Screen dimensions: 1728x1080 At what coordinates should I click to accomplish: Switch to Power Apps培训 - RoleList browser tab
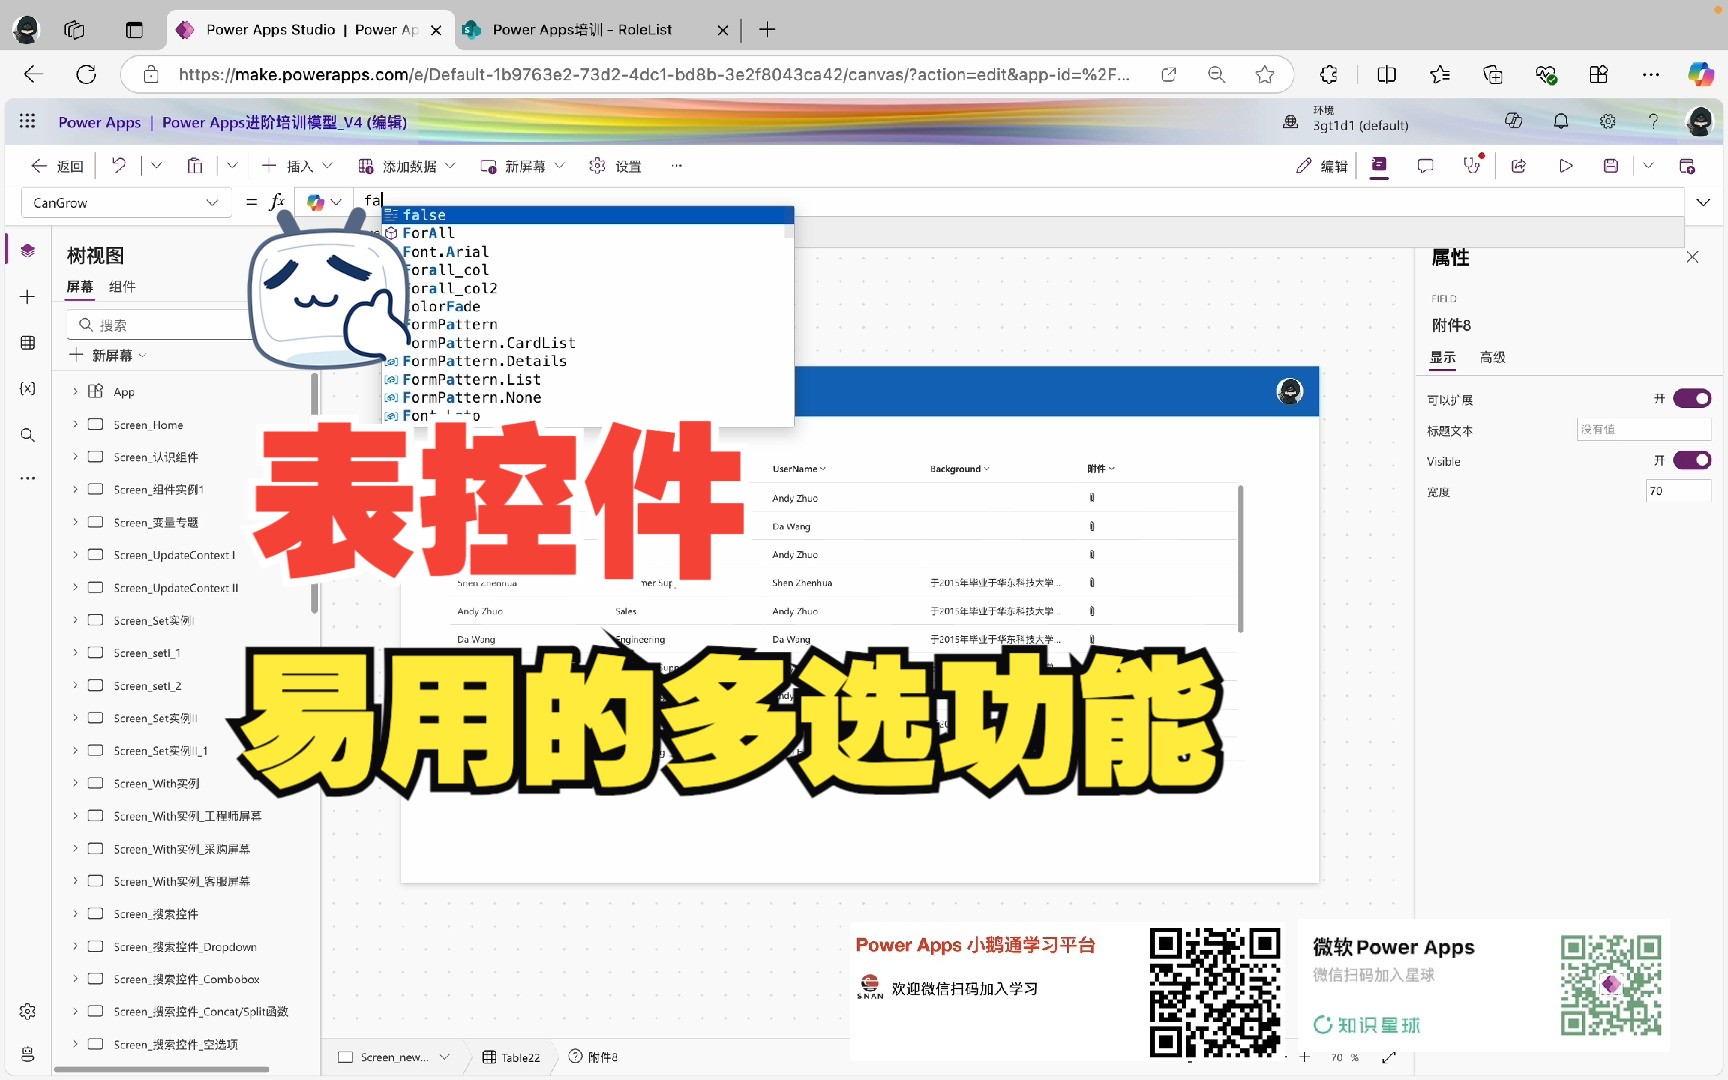point(596,30)
